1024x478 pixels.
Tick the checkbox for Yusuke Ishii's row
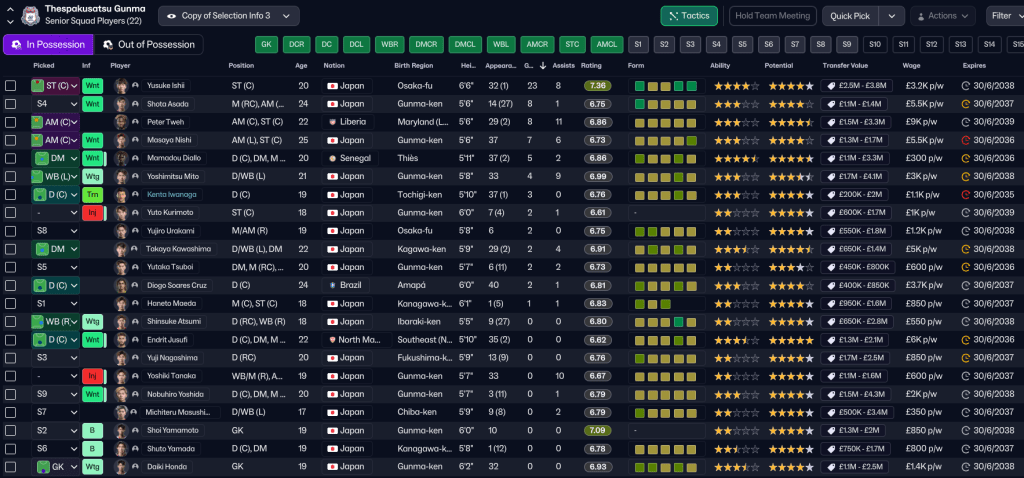11,86
